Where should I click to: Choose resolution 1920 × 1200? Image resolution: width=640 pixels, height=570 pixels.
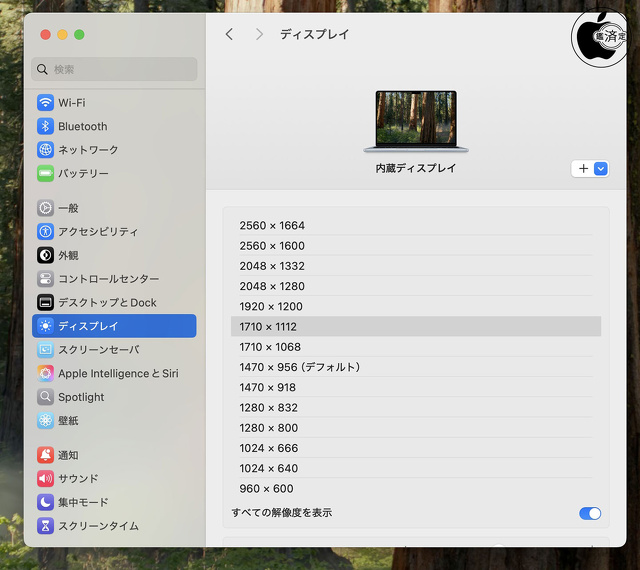point(416,306)
